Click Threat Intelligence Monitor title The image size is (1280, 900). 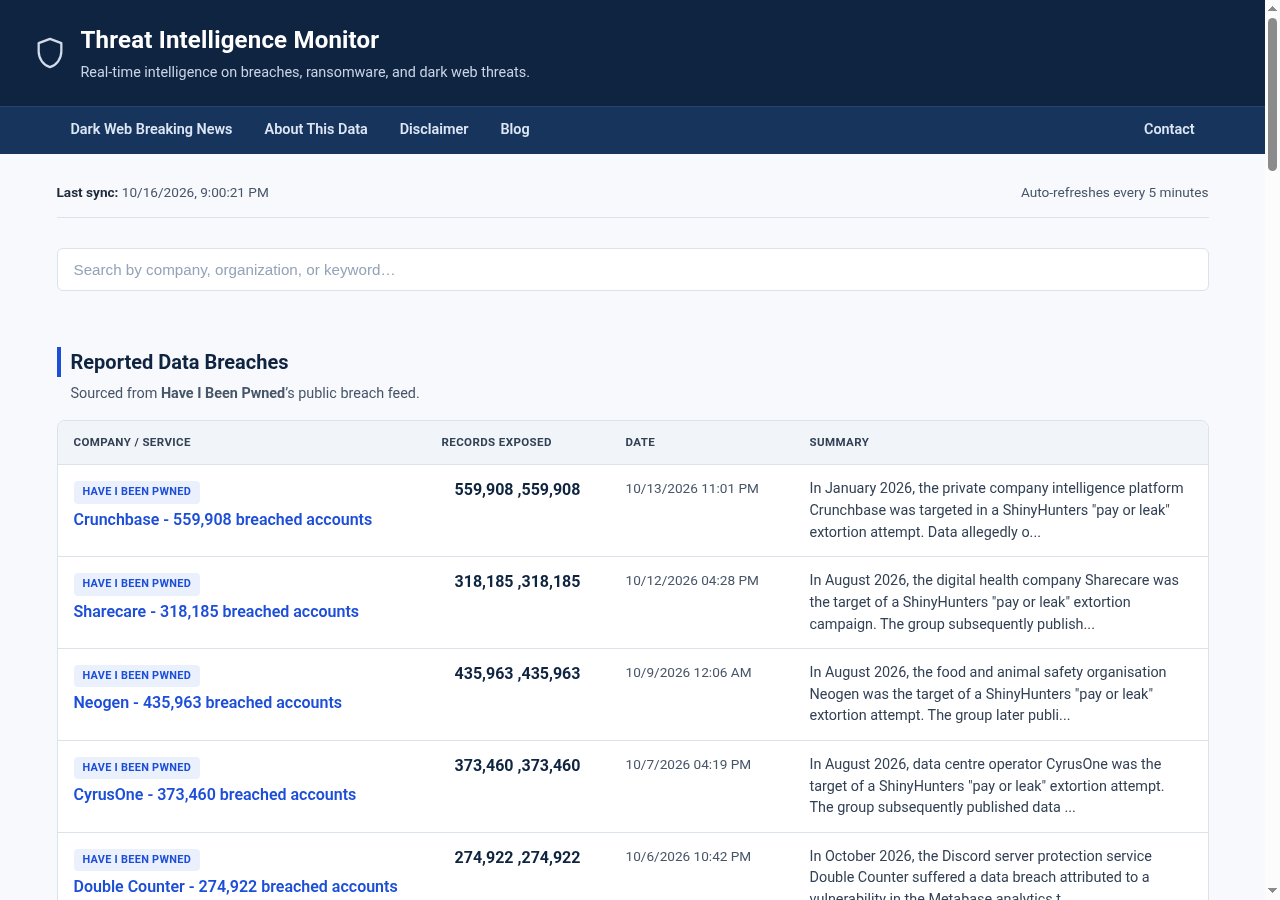click(x=230, y=40)
